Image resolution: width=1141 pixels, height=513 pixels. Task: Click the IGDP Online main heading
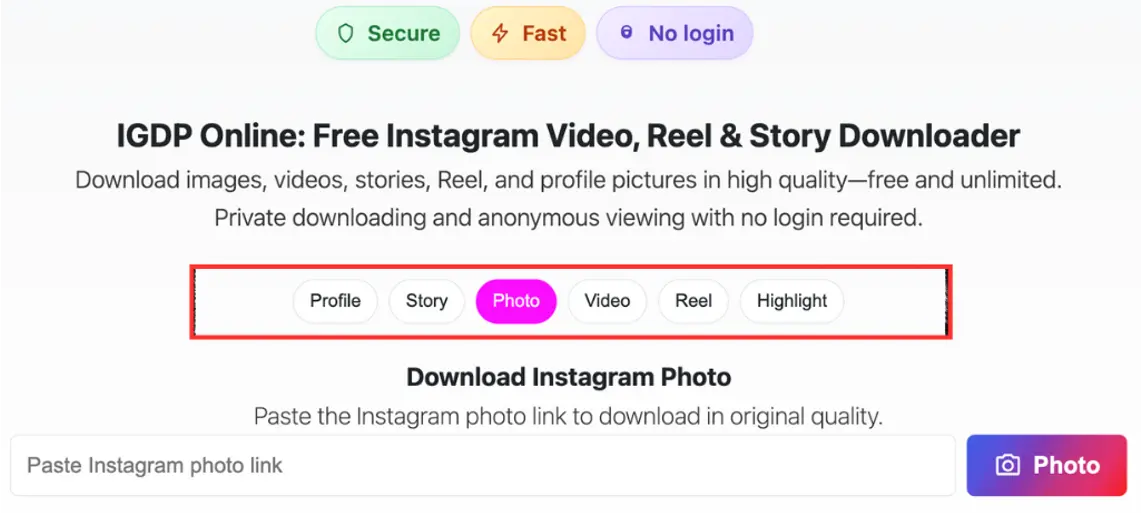click(568, 136)
